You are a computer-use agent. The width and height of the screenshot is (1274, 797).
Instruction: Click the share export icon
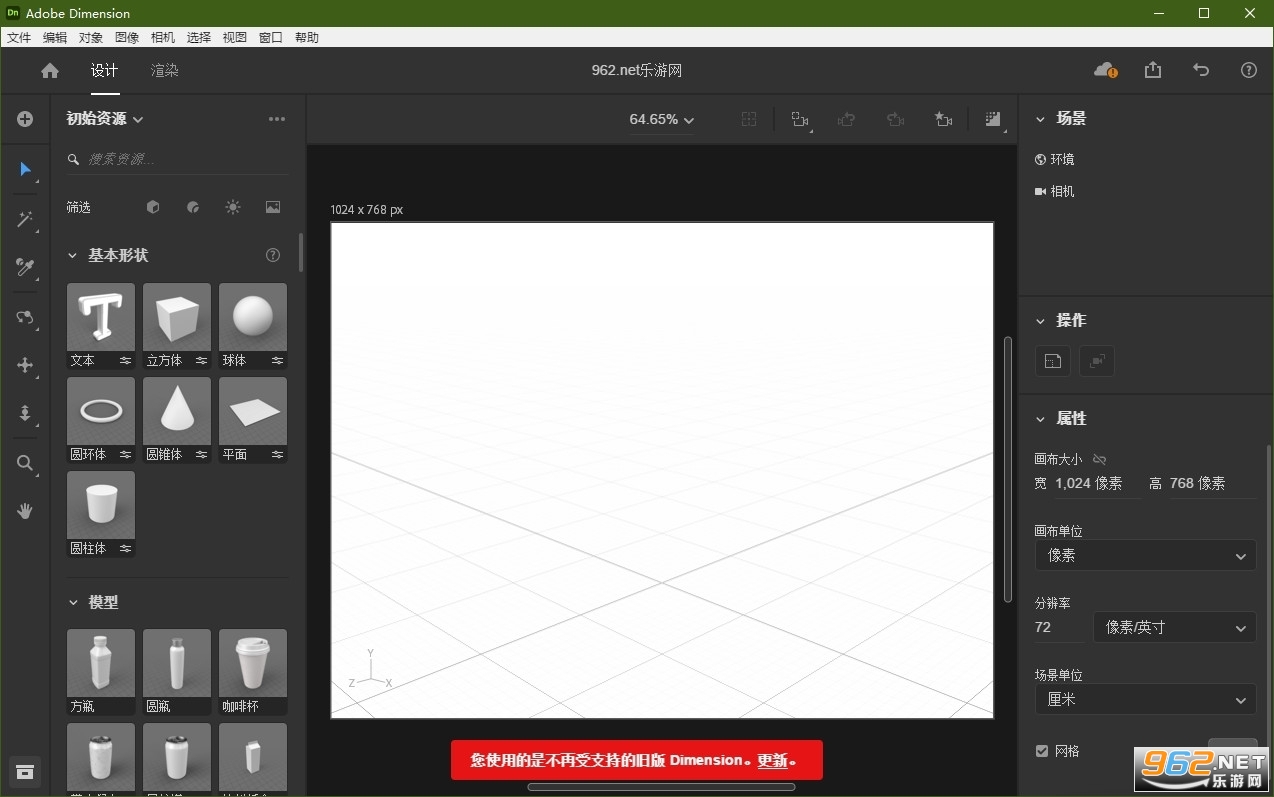[1153, 70]
